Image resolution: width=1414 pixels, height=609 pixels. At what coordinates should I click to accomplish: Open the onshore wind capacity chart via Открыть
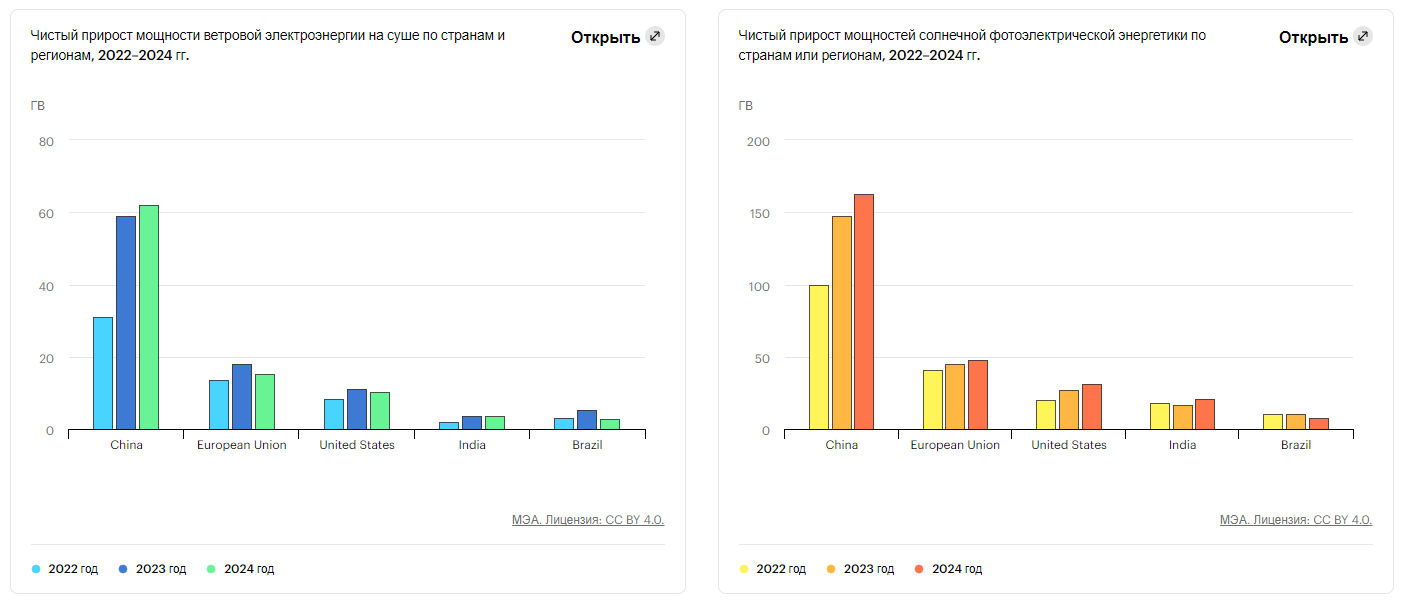605,37
